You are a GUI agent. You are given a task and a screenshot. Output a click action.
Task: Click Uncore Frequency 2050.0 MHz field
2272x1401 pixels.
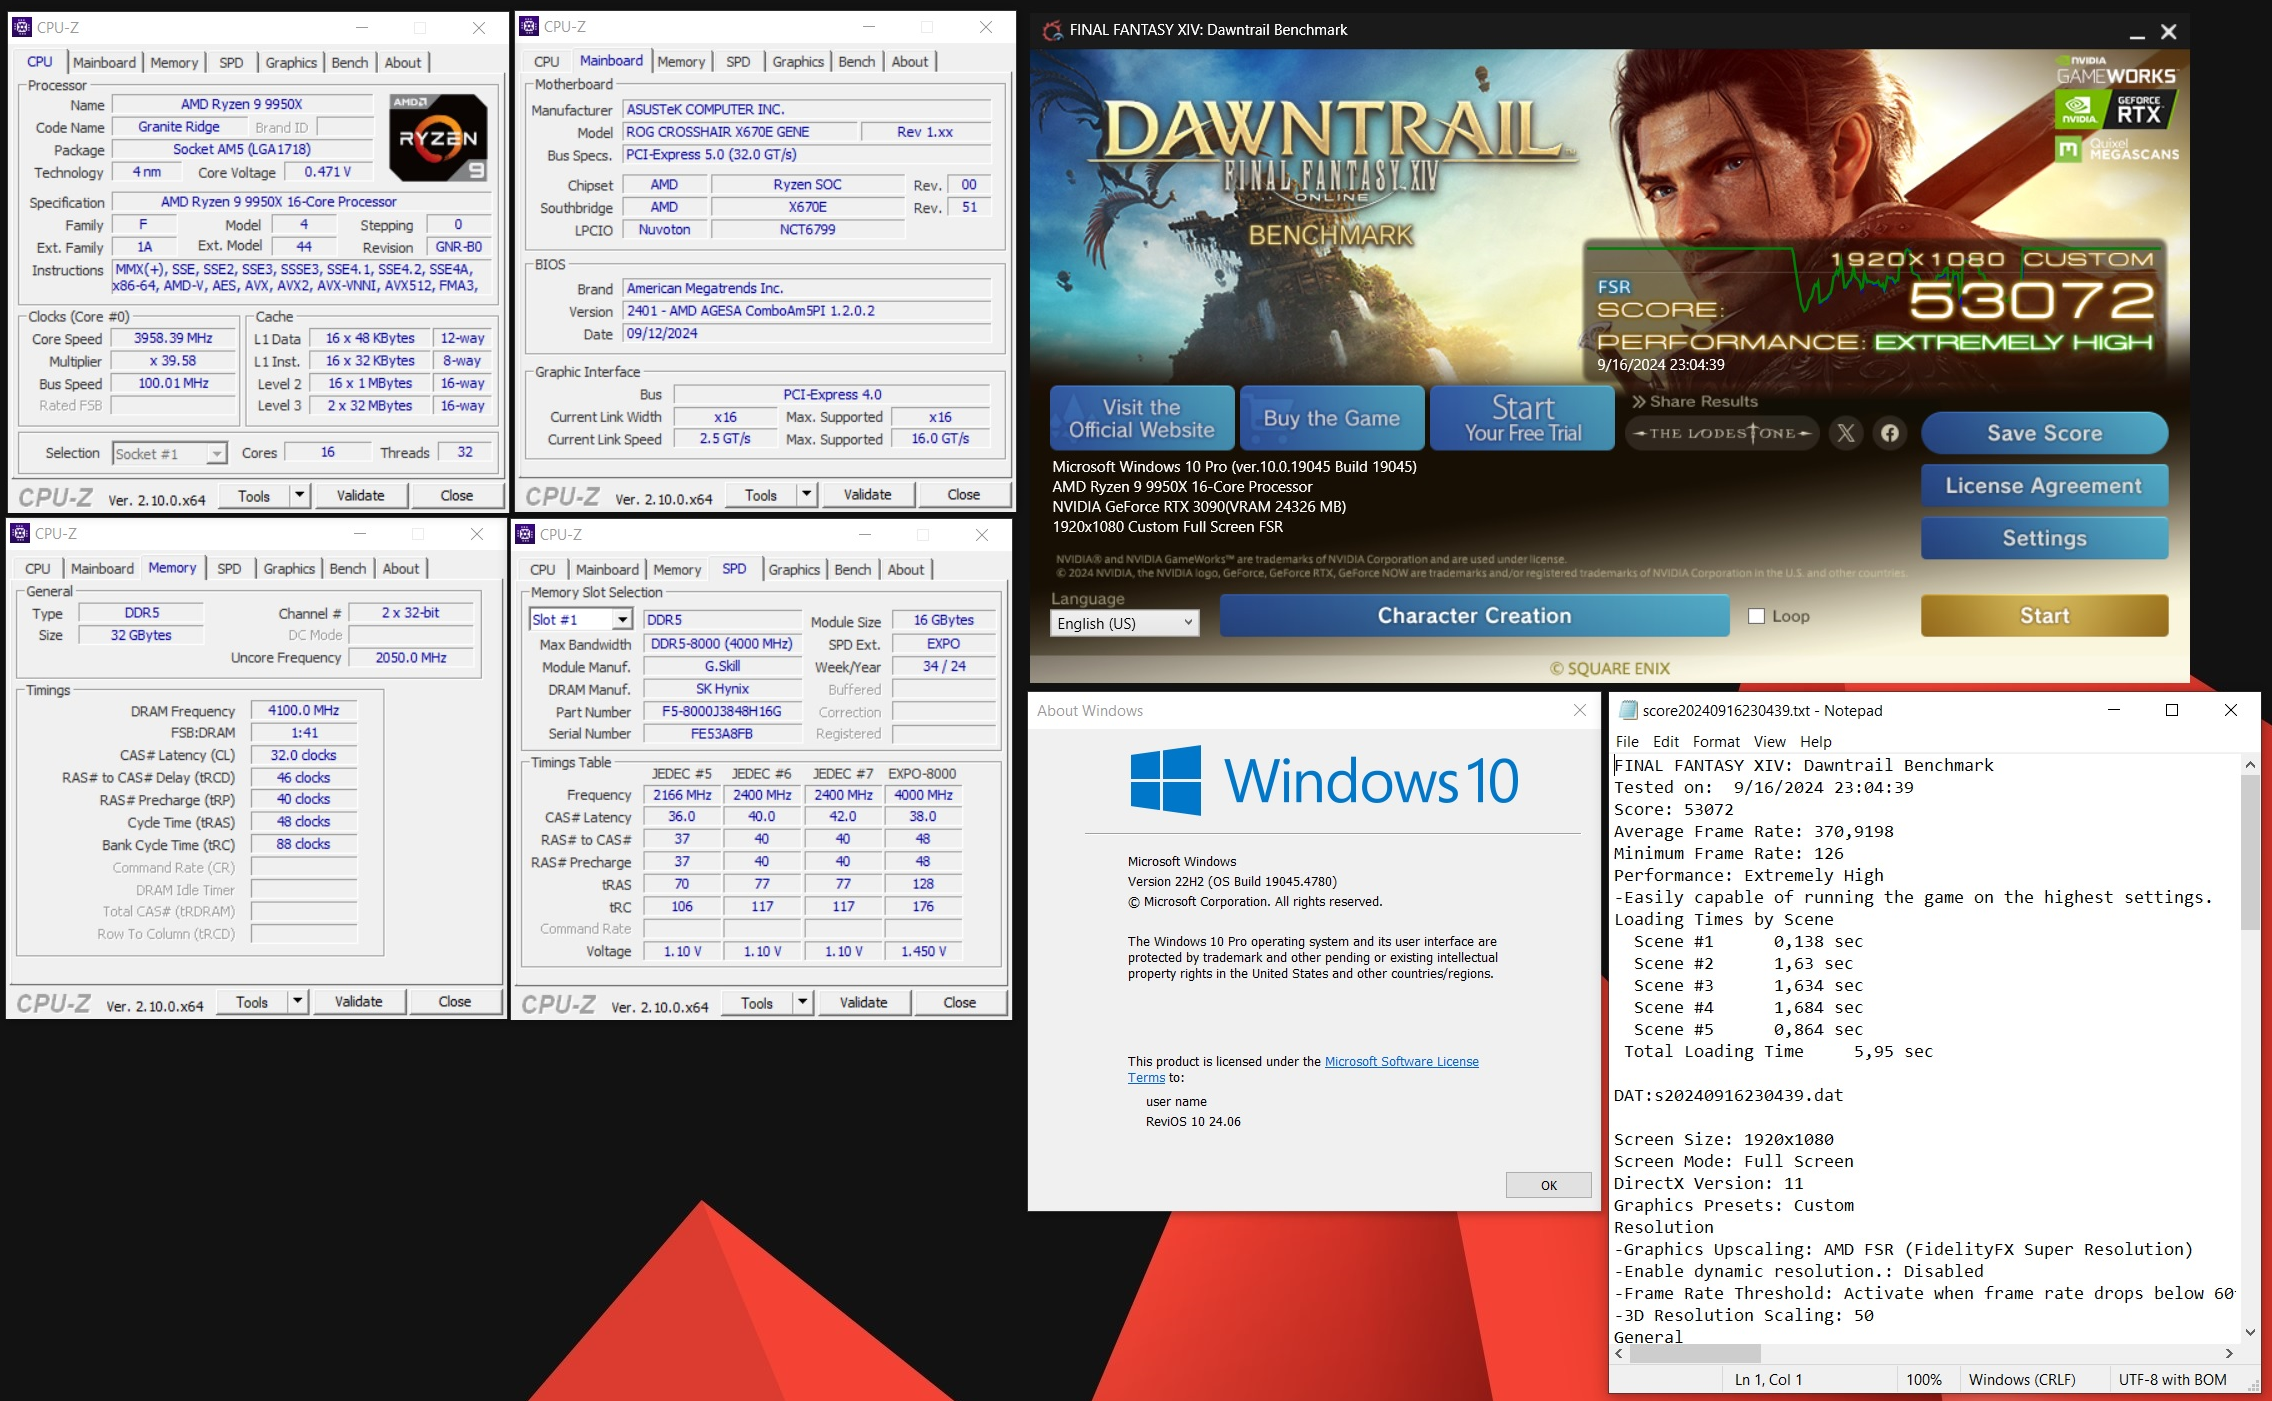[411, 657]
